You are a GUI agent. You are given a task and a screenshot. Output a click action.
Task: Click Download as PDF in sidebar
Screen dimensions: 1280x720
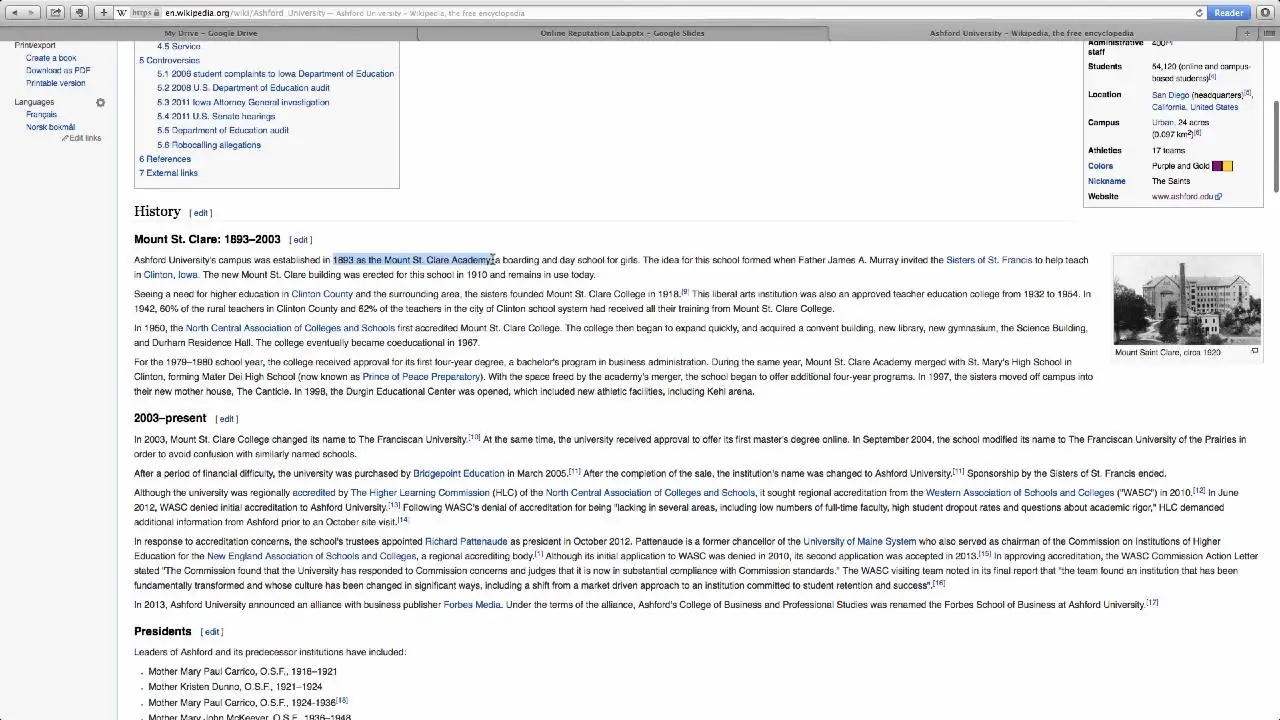click(58, 71)
